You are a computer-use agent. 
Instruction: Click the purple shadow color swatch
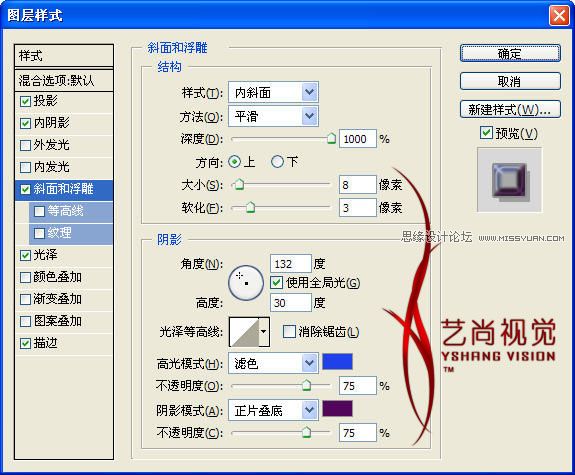tap(337, 408)
